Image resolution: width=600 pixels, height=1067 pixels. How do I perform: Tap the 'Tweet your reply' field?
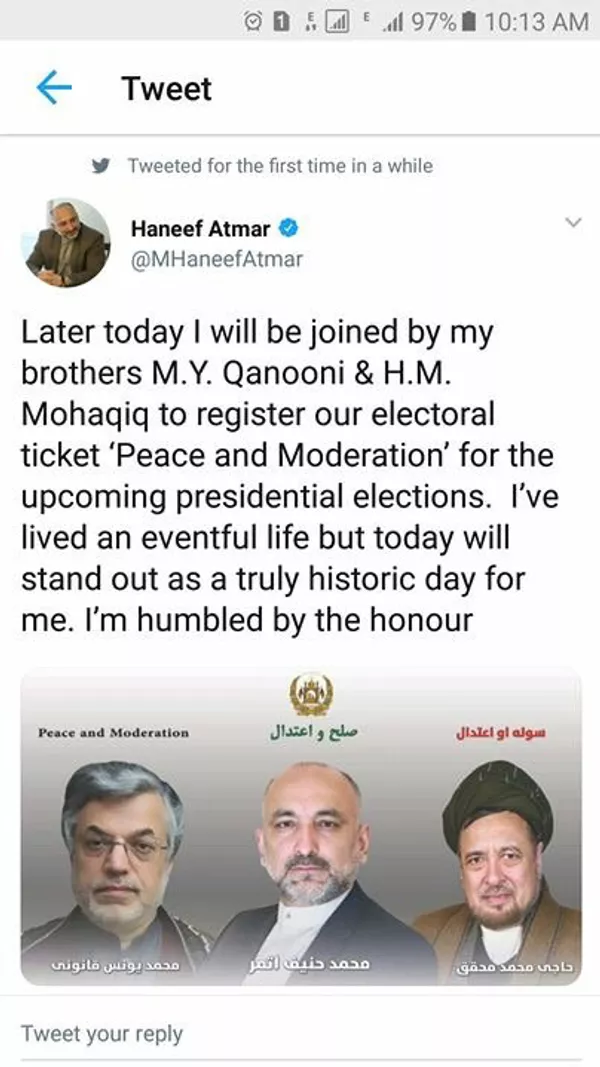pyautogui.click(x=300, y=1032)
